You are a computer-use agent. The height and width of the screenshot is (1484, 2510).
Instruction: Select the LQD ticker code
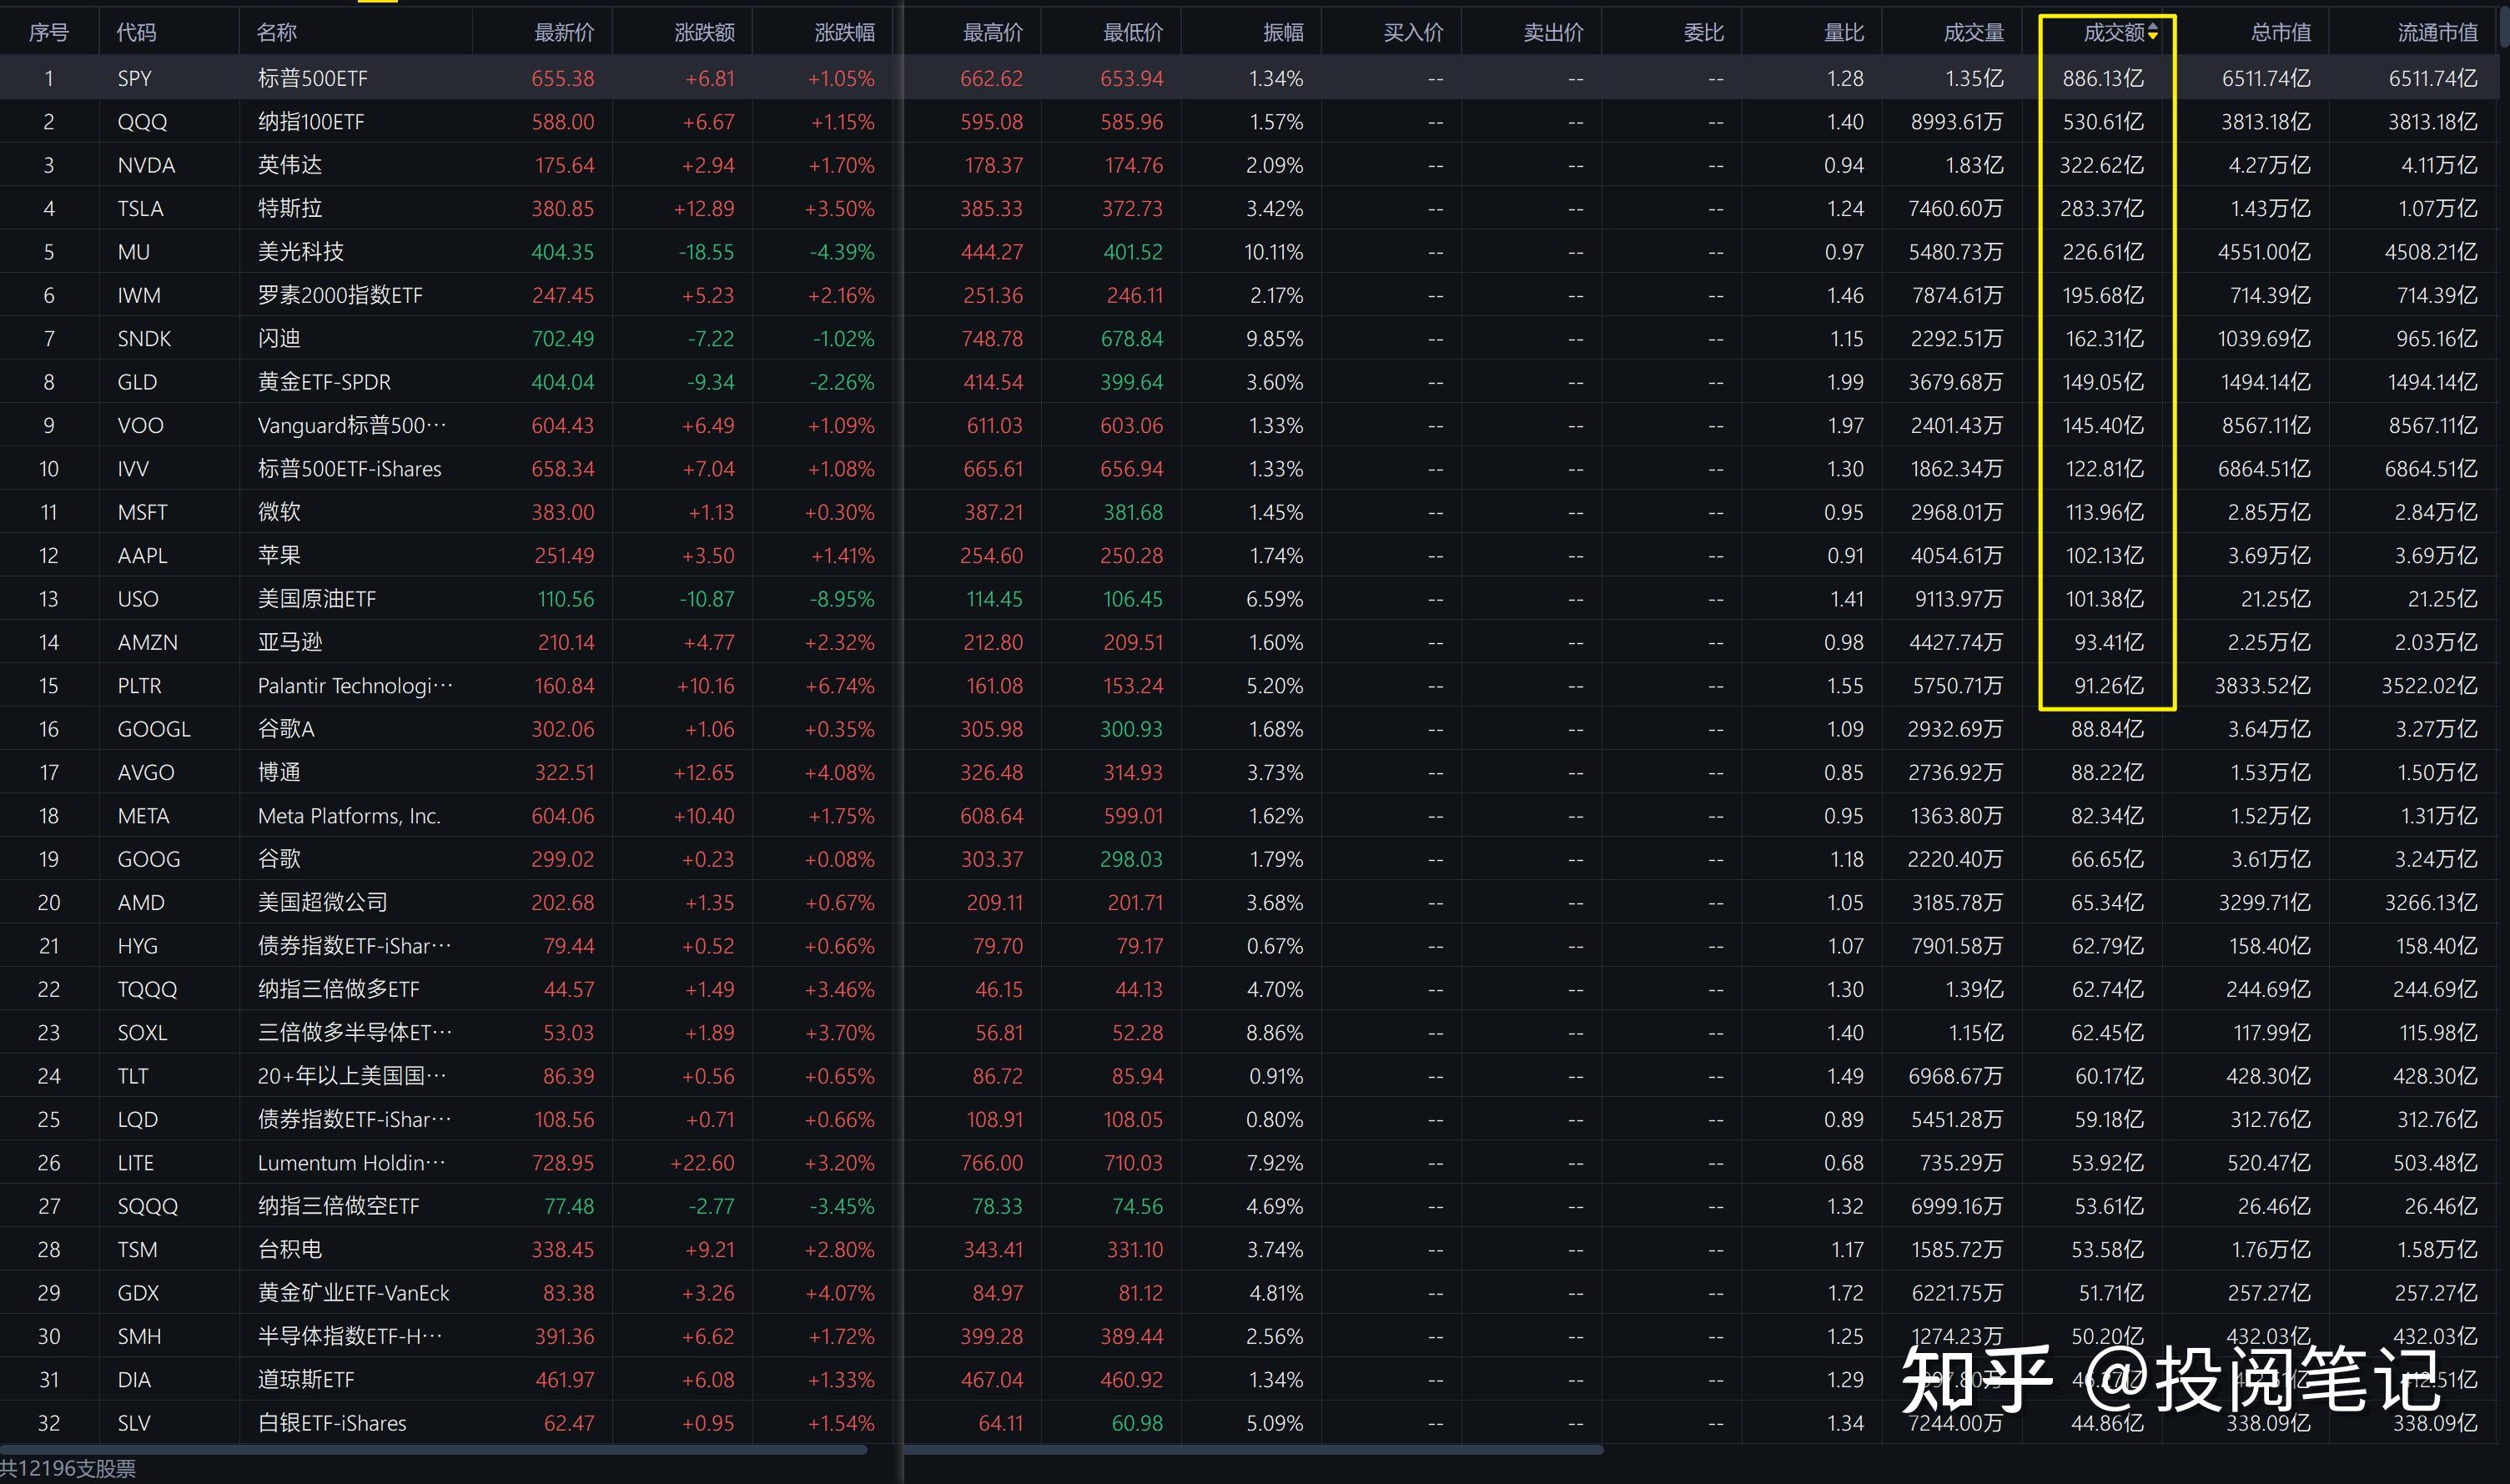(137, 1120)
